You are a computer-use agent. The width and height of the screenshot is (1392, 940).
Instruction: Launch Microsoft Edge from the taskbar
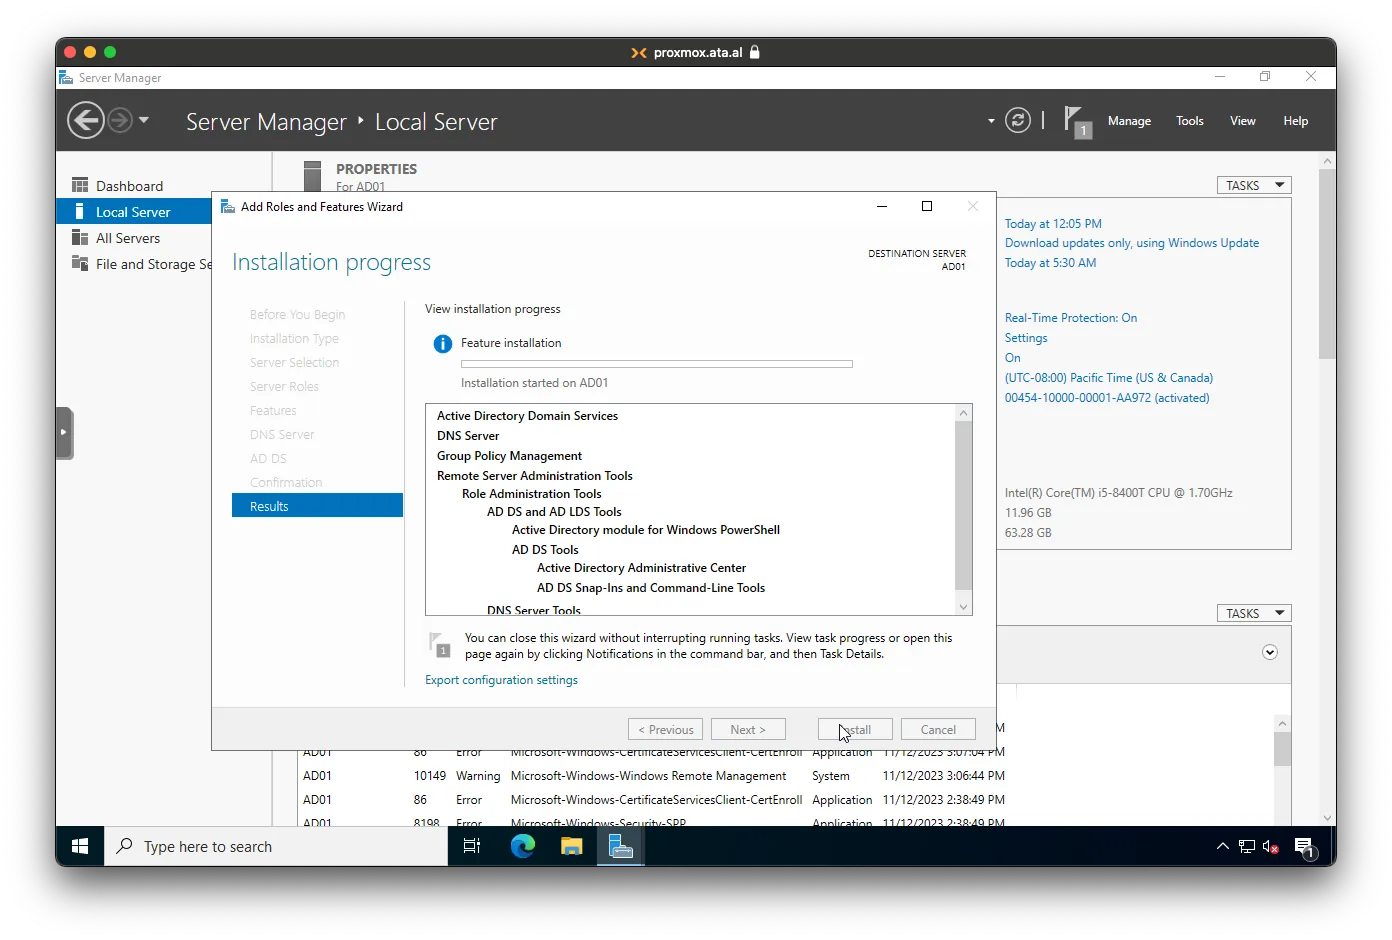tap(522, 846)
